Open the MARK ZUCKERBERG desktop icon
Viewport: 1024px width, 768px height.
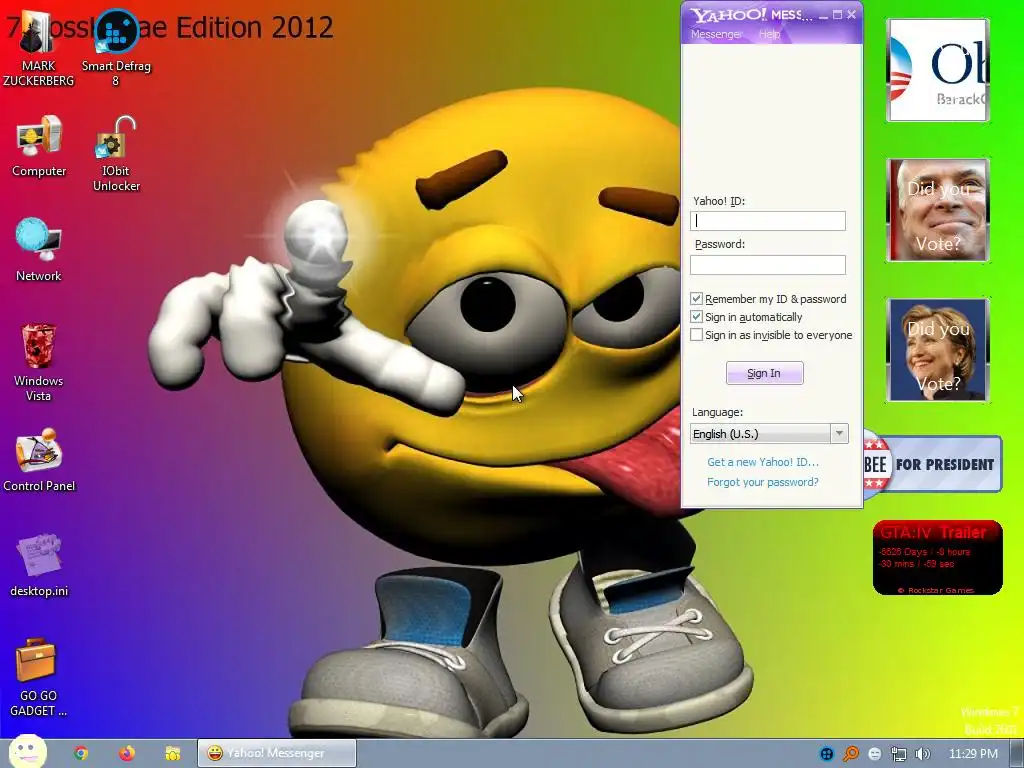(x=39, y=49)
